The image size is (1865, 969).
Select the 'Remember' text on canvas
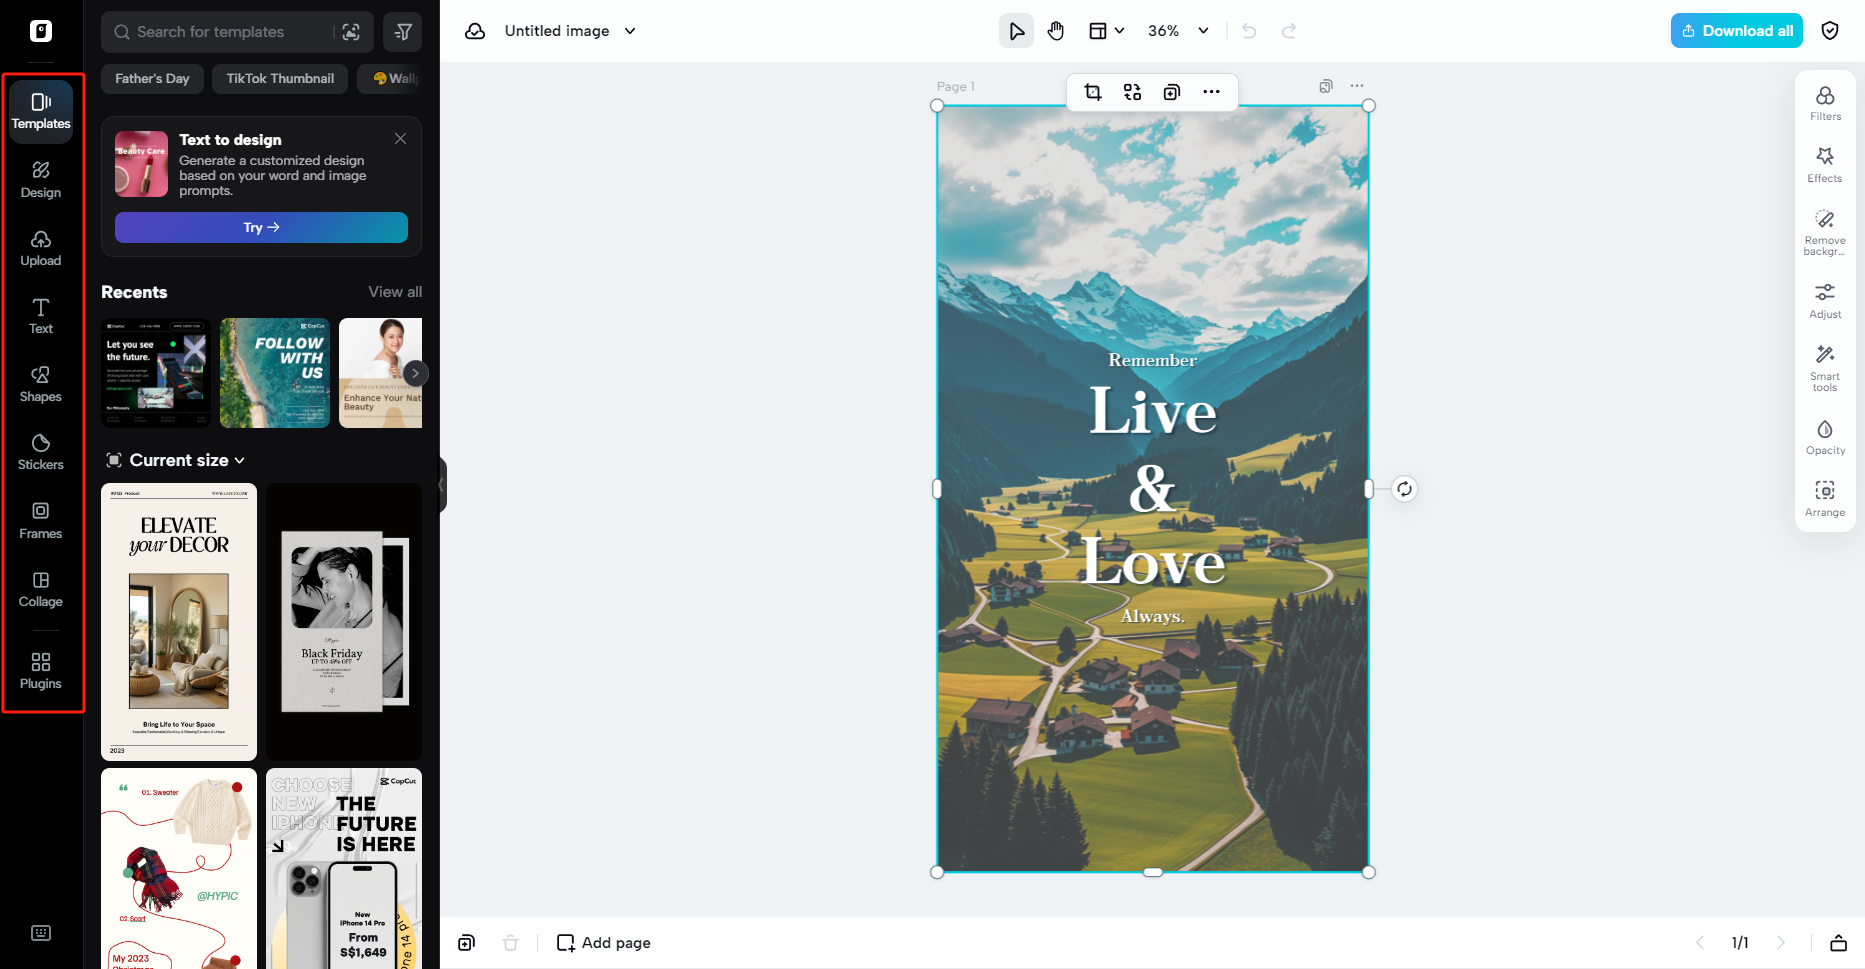1153,361
